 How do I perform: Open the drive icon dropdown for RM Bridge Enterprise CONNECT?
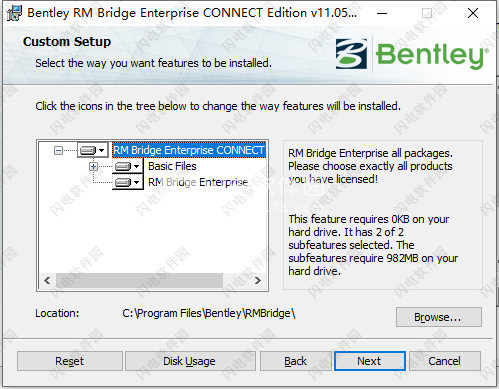(93, 150)
